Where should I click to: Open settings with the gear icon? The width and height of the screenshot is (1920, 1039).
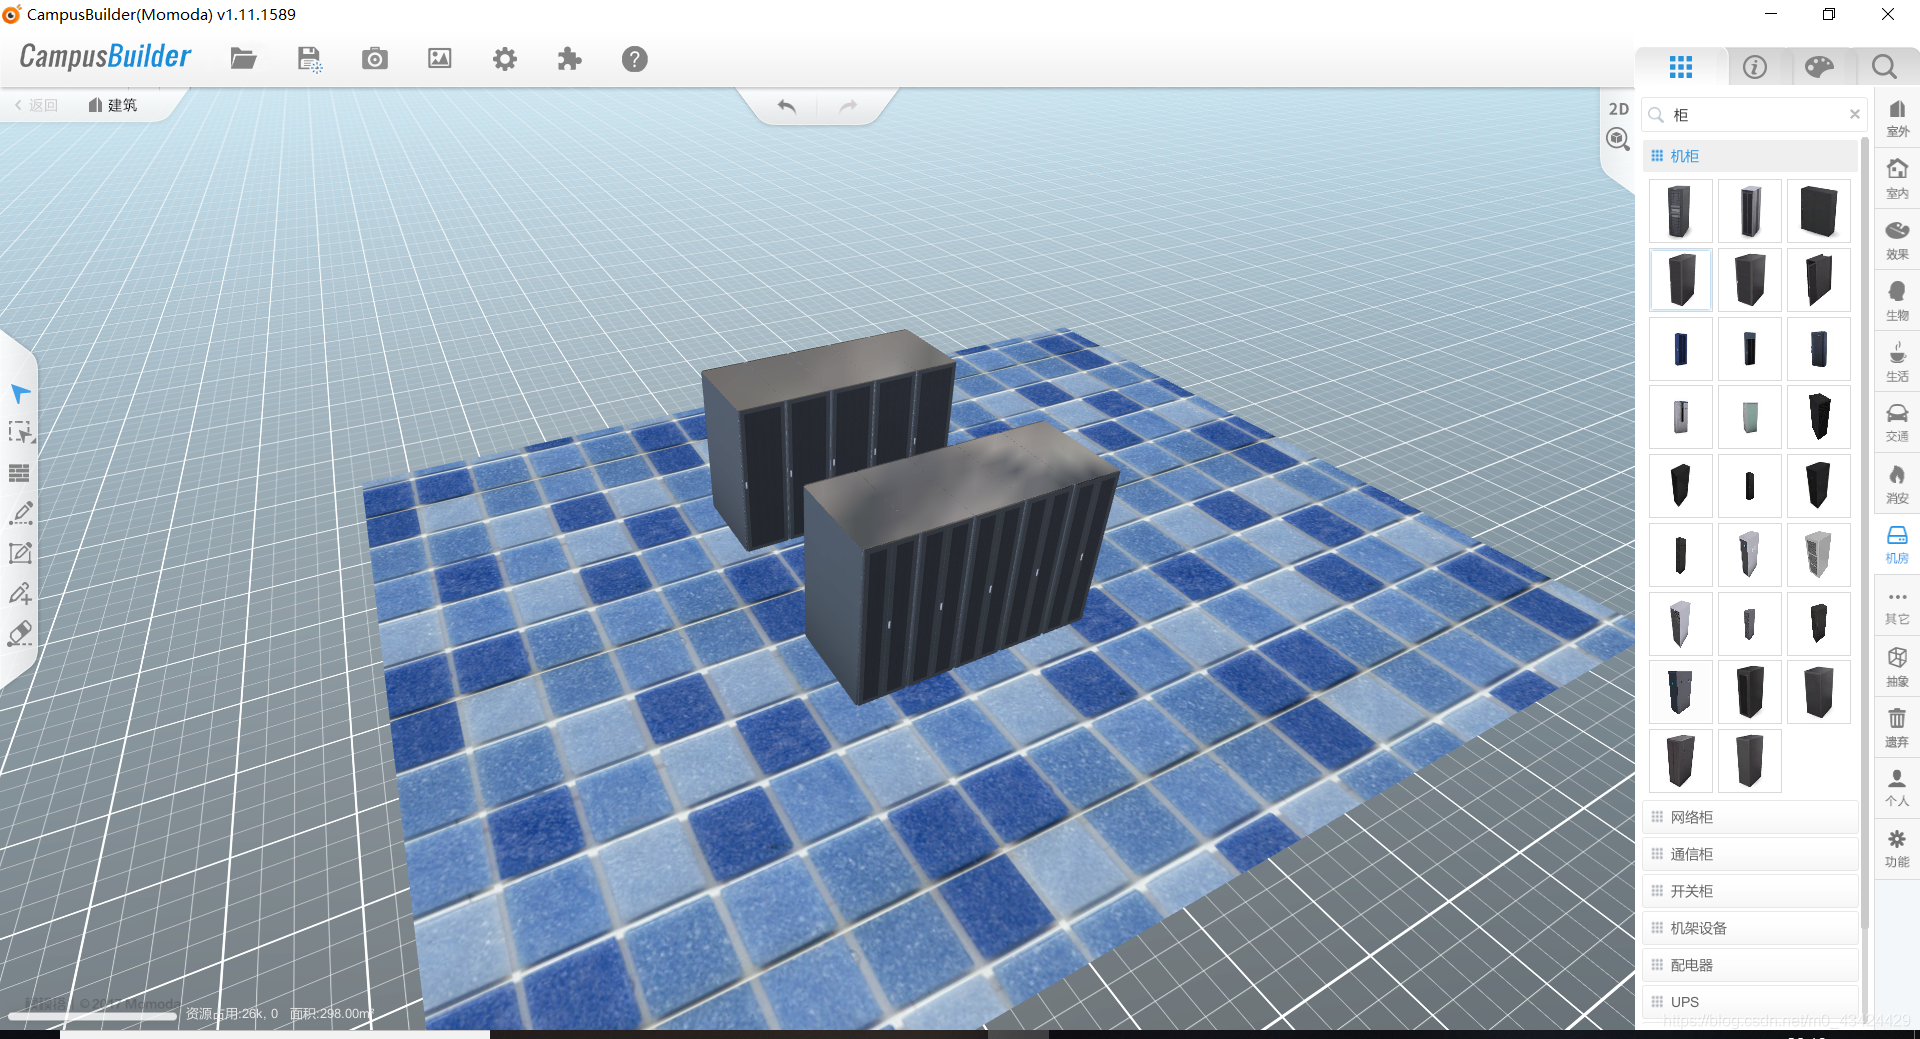505,59
